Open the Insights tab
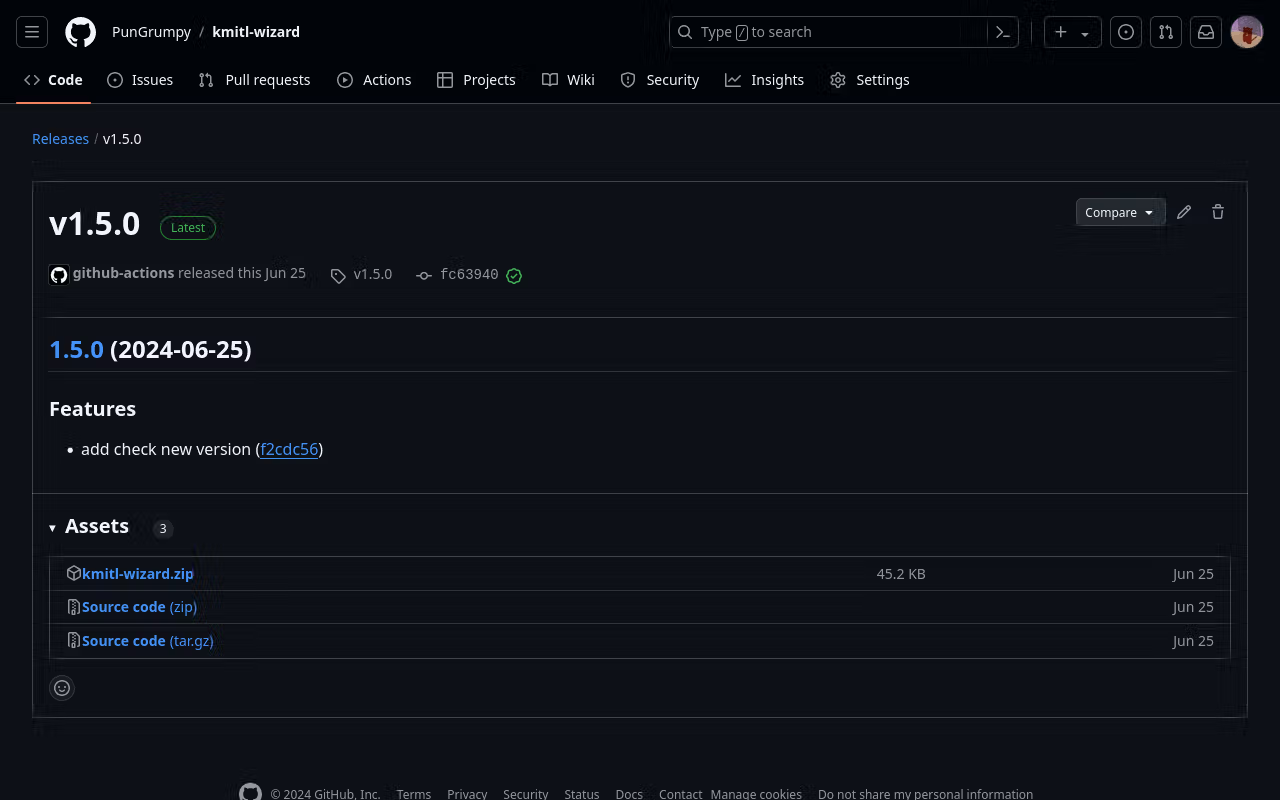Screen dimensions: 1280x800 tap(765, 80)
